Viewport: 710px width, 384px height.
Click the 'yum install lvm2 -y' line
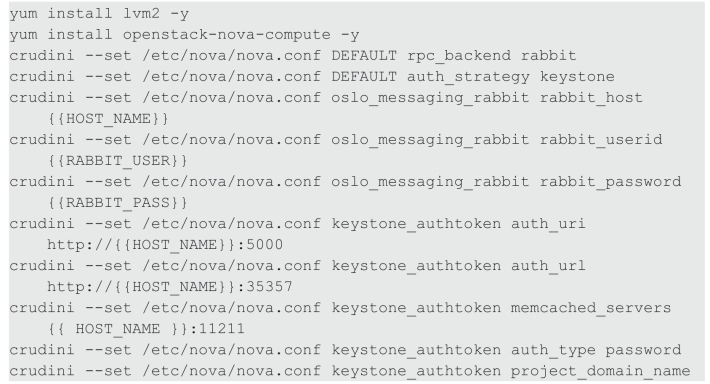(x=99, y=14)
